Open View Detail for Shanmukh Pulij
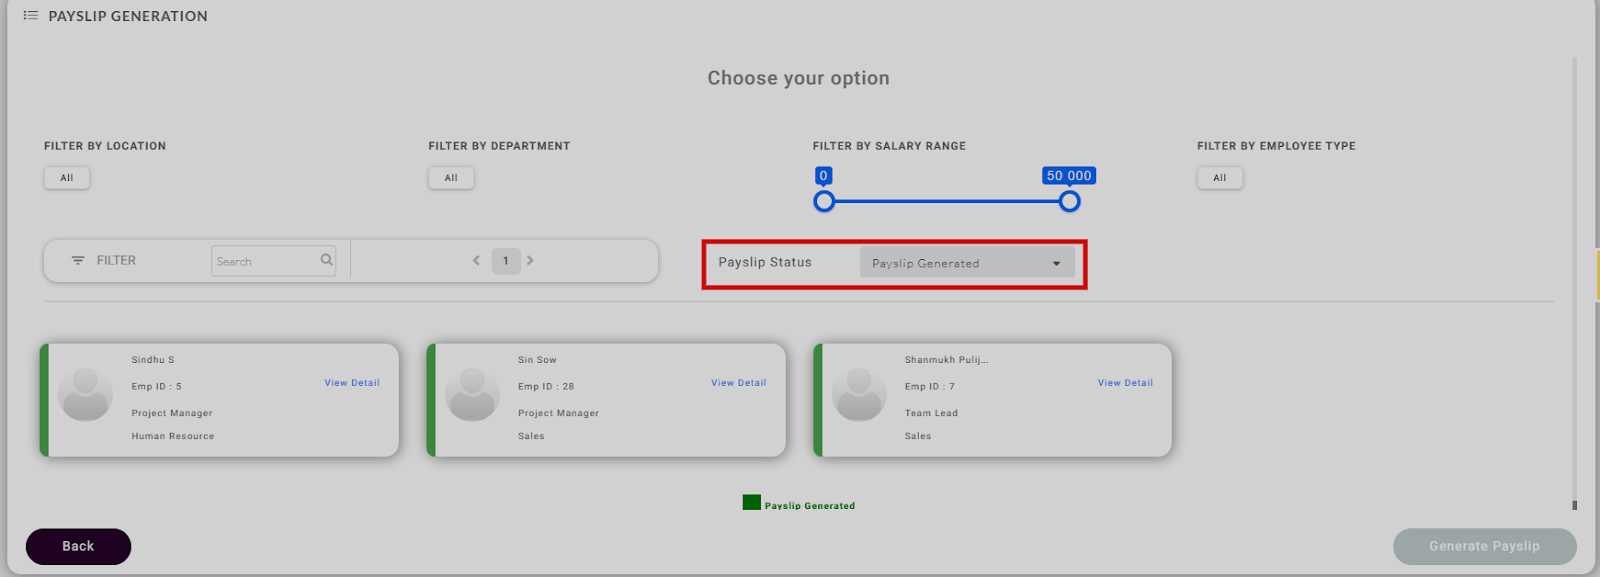 point(1125,383)
